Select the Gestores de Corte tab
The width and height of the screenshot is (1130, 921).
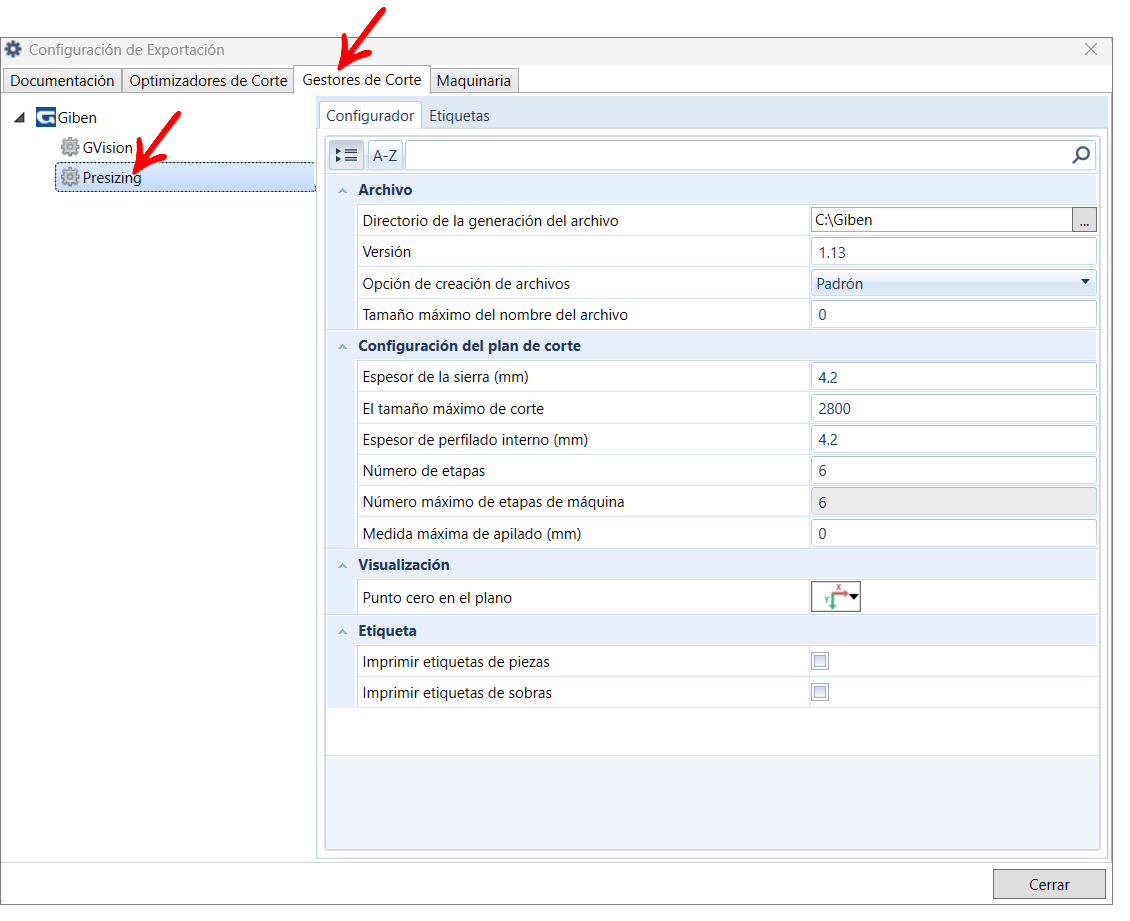pos(362,80)
